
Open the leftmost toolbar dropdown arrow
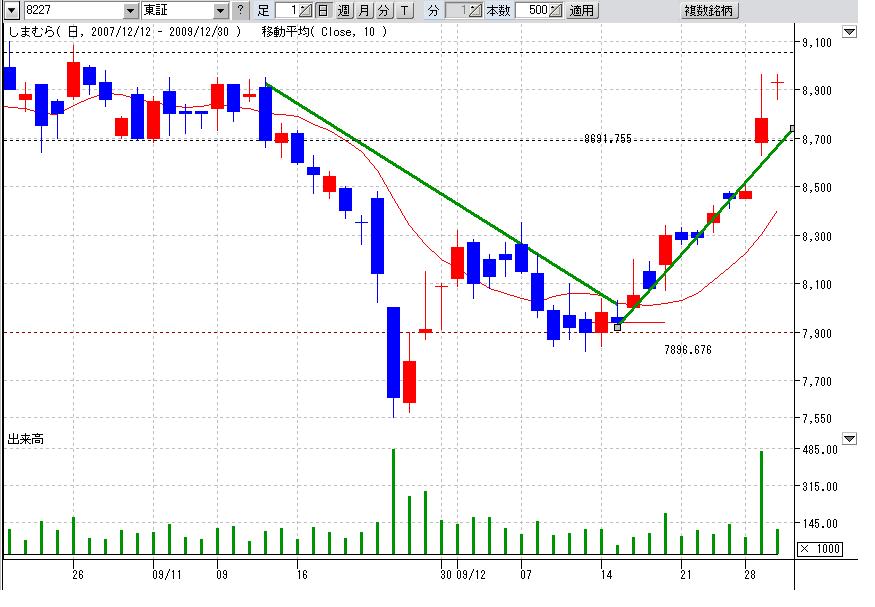[9, 11]
